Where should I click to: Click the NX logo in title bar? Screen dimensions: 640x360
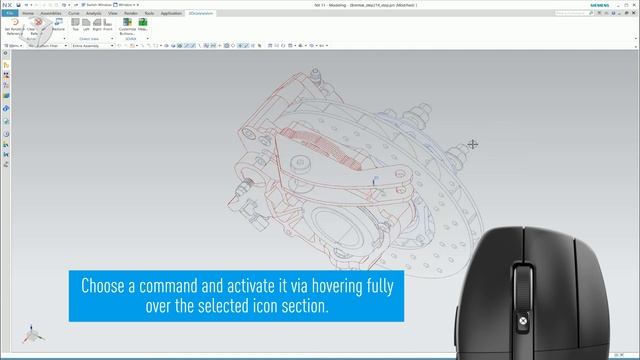point(7,5)
